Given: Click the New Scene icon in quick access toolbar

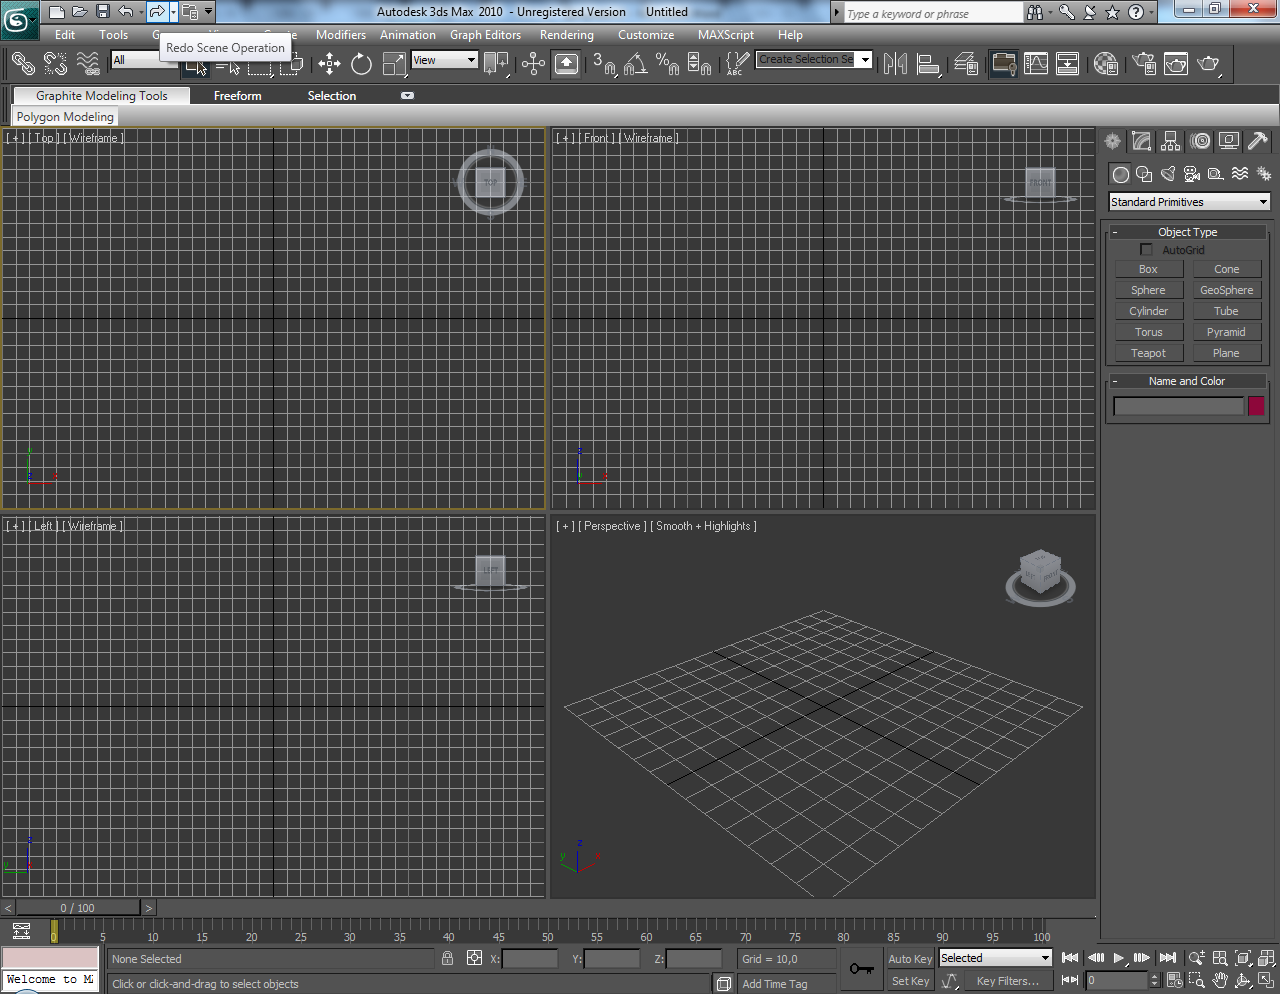Looking at the screenshot, I should (57, 12).
